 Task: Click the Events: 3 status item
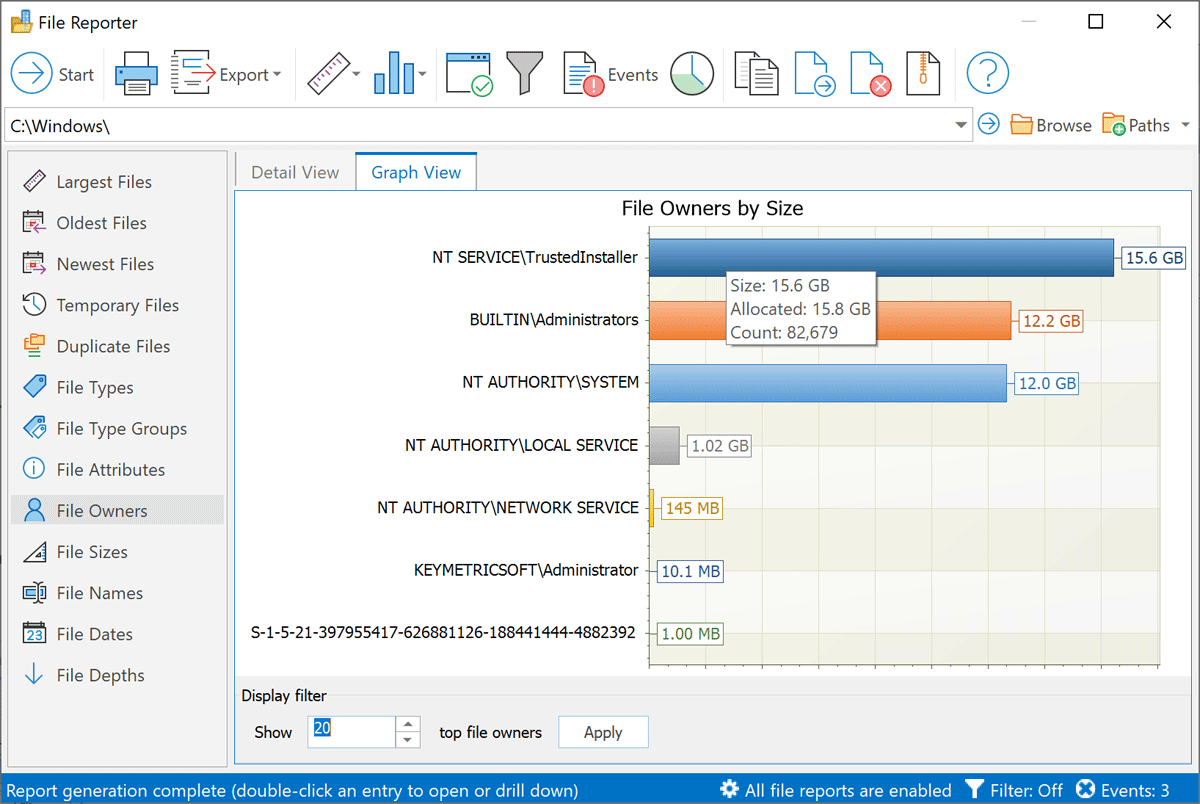tap(1122, 790)
